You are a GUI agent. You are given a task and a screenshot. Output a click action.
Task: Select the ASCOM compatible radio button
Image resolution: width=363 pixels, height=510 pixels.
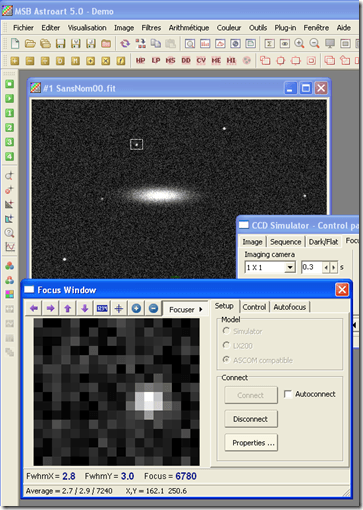tap(226, 360)
